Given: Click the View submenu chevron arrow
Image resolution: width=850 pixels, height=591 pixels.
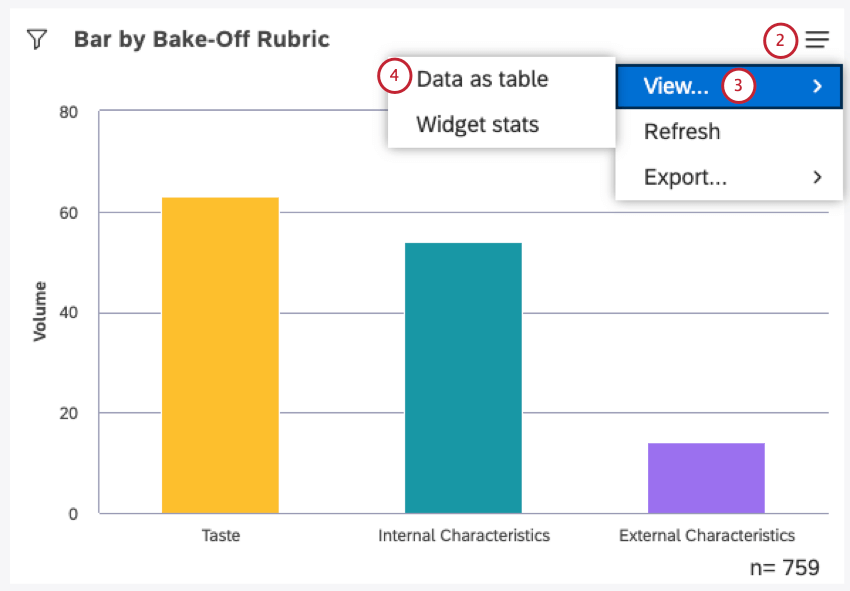Looking at the screenshot, I should pyautogui.click(x=817, y=86).
